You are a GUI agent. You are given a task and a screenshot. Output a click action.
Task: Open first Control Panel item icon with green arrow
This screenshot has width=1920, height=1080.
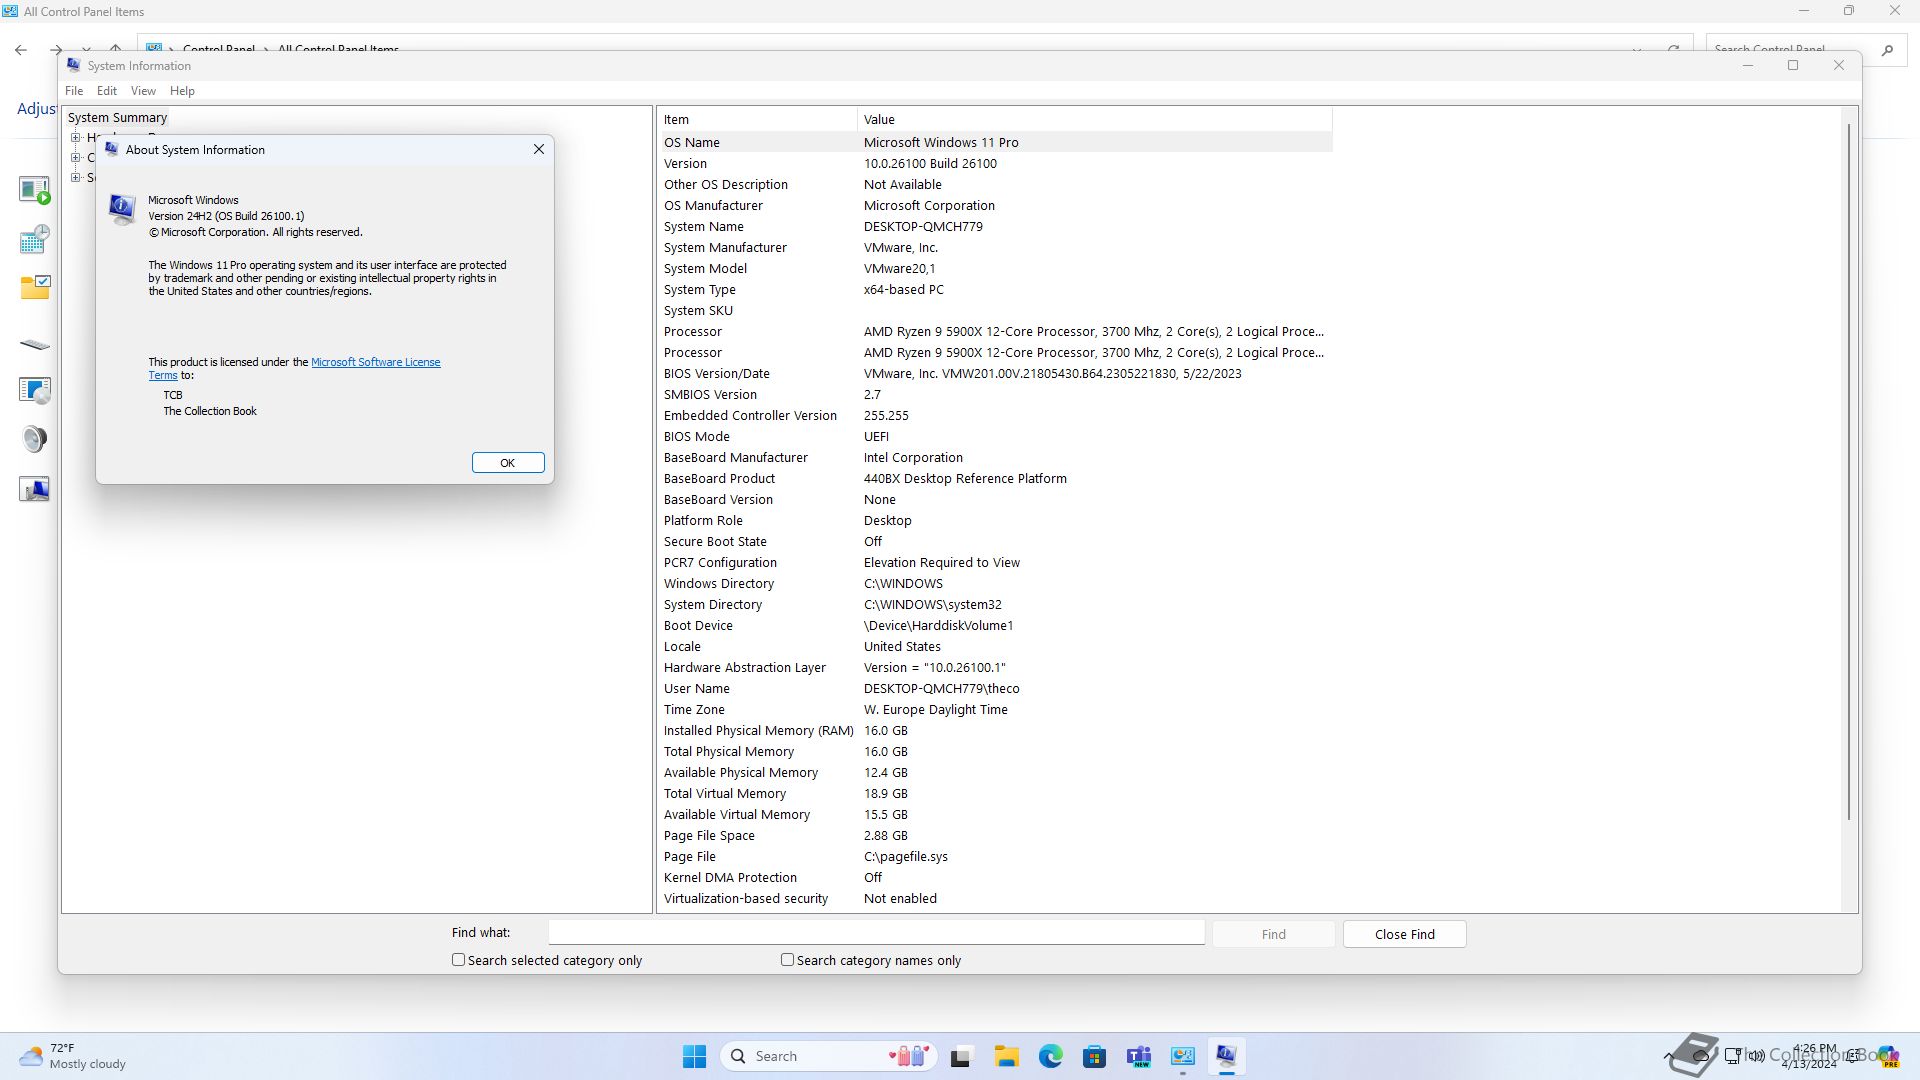pos(35,189)
